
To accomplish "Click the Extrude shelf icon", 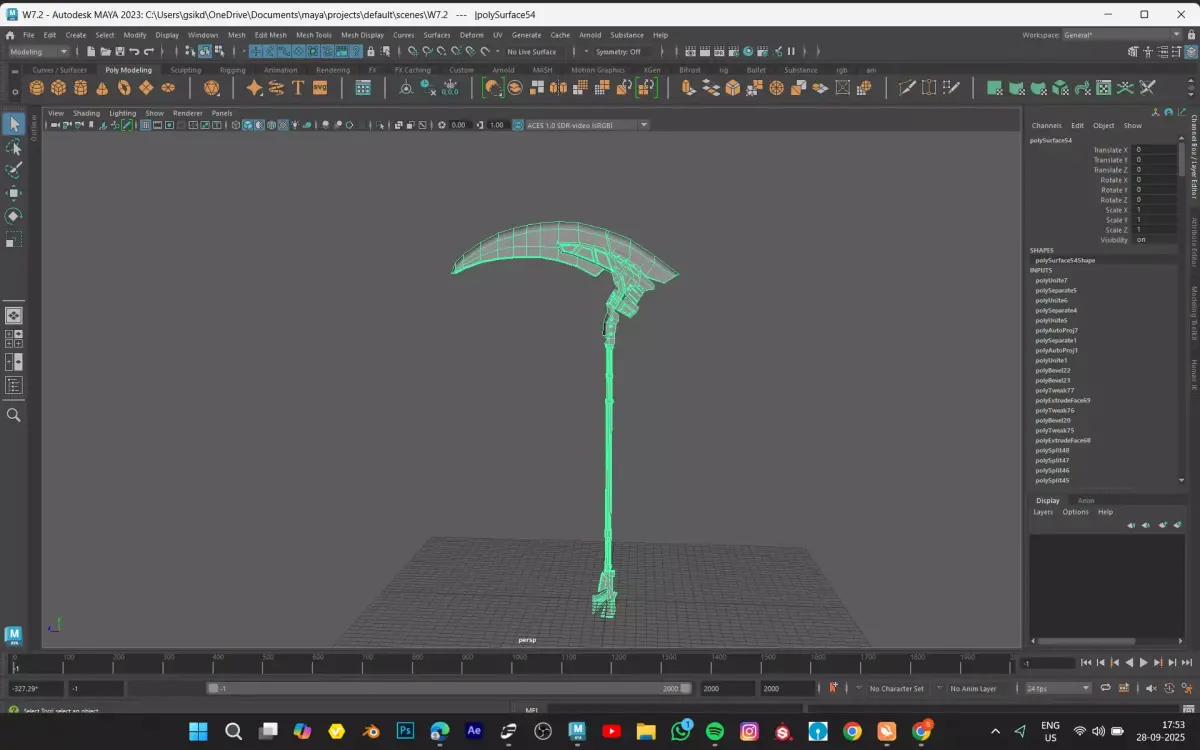I will click(x=688, y=88).
